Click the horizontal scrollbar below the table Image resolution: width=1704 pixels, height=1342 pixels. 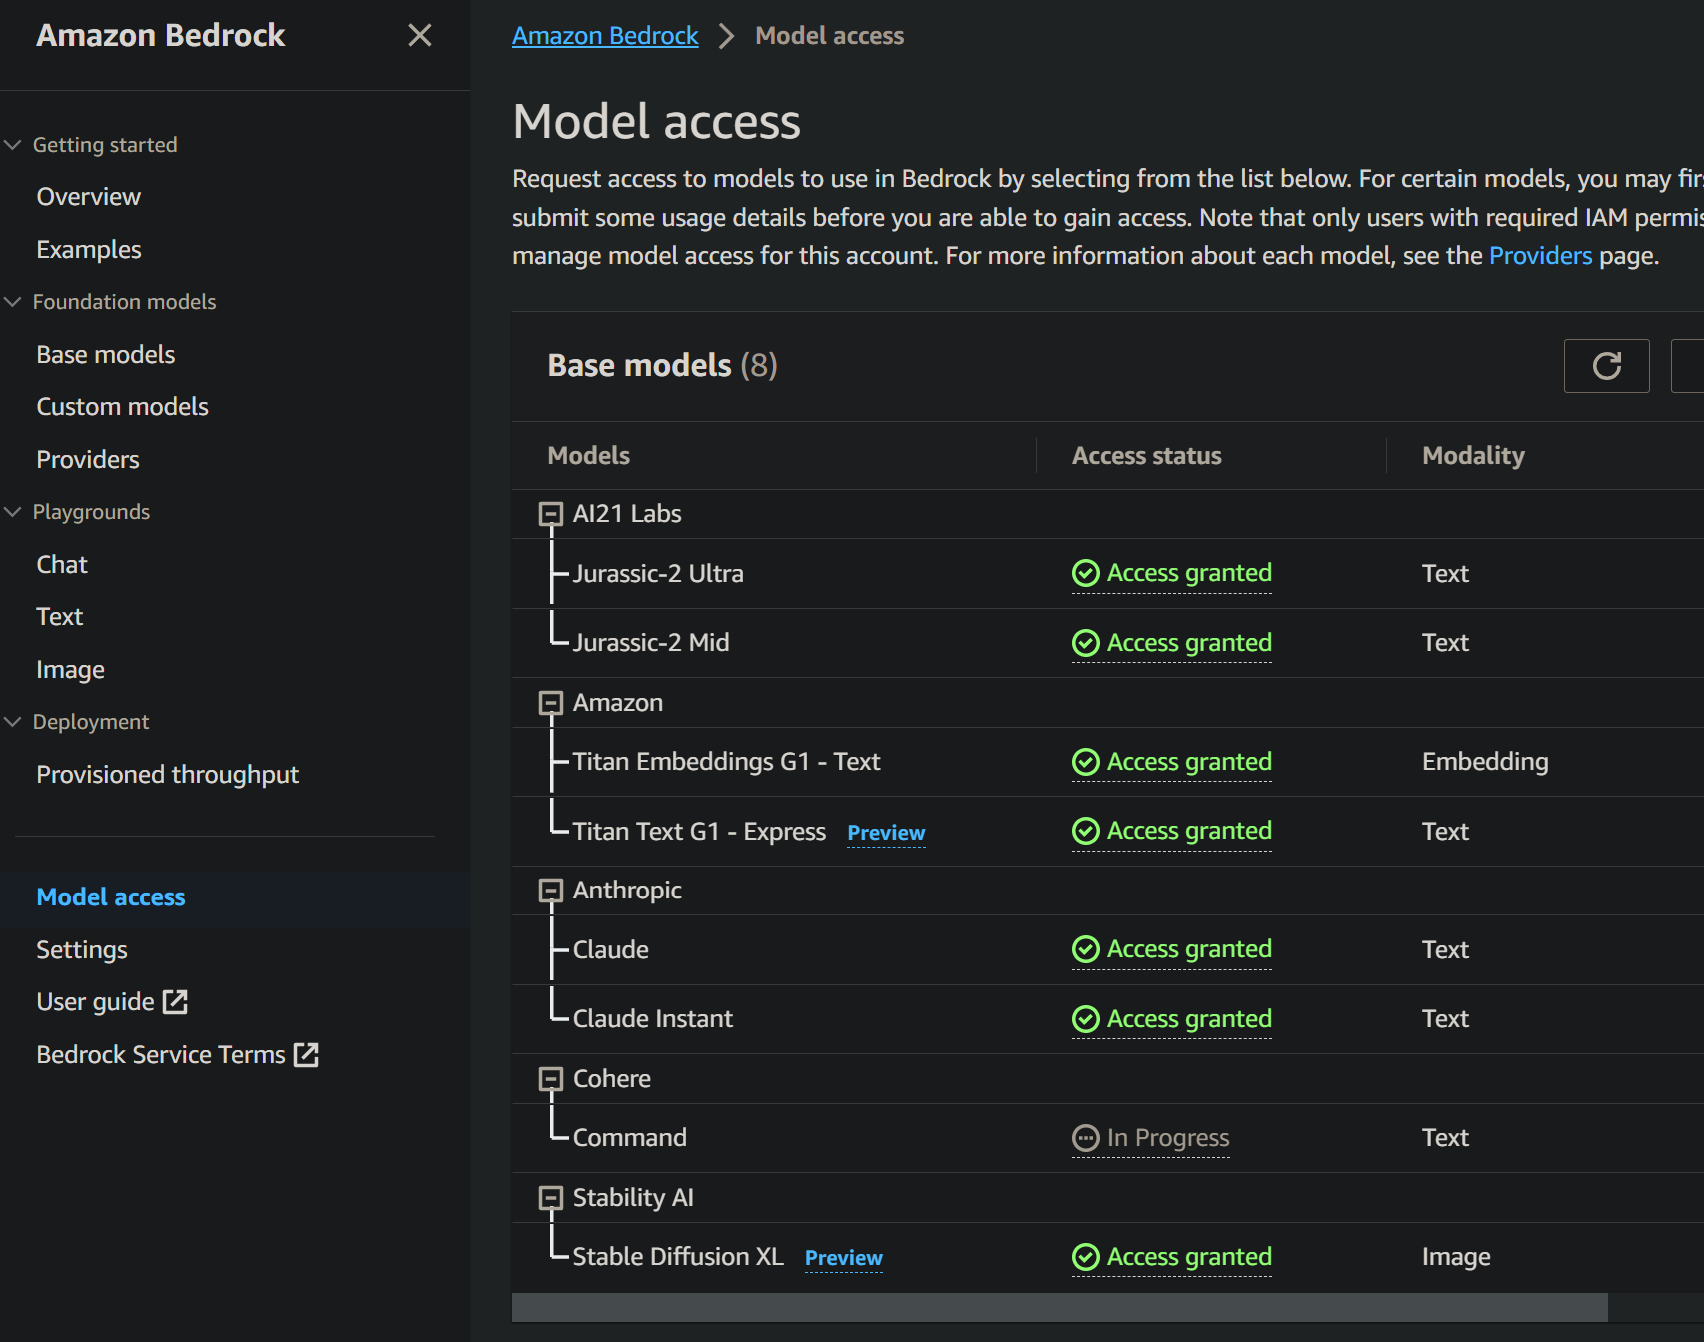tap(1060, 1307)
